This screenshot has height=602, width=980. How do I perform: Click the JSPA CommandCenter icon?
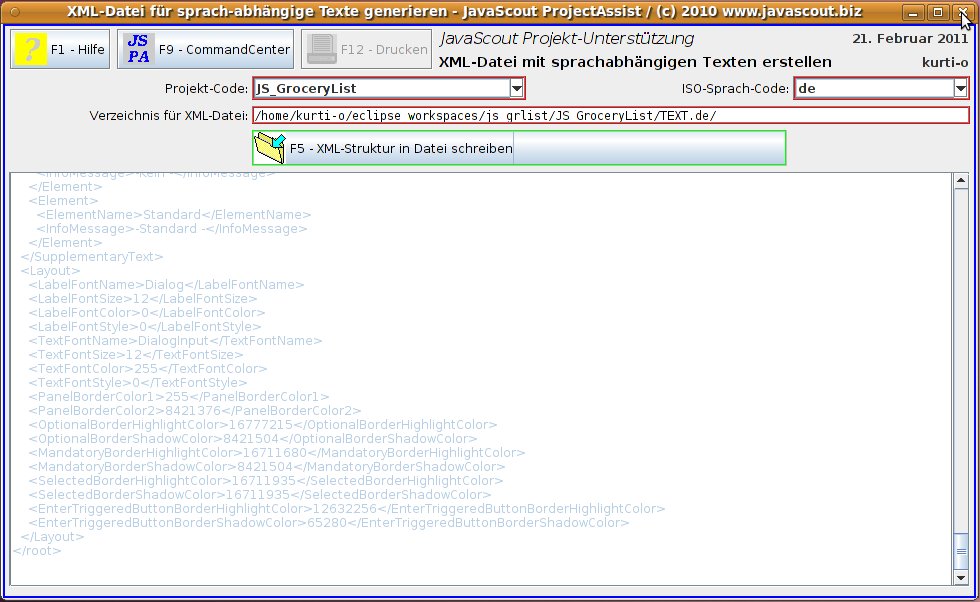click(x=137, y=48)
